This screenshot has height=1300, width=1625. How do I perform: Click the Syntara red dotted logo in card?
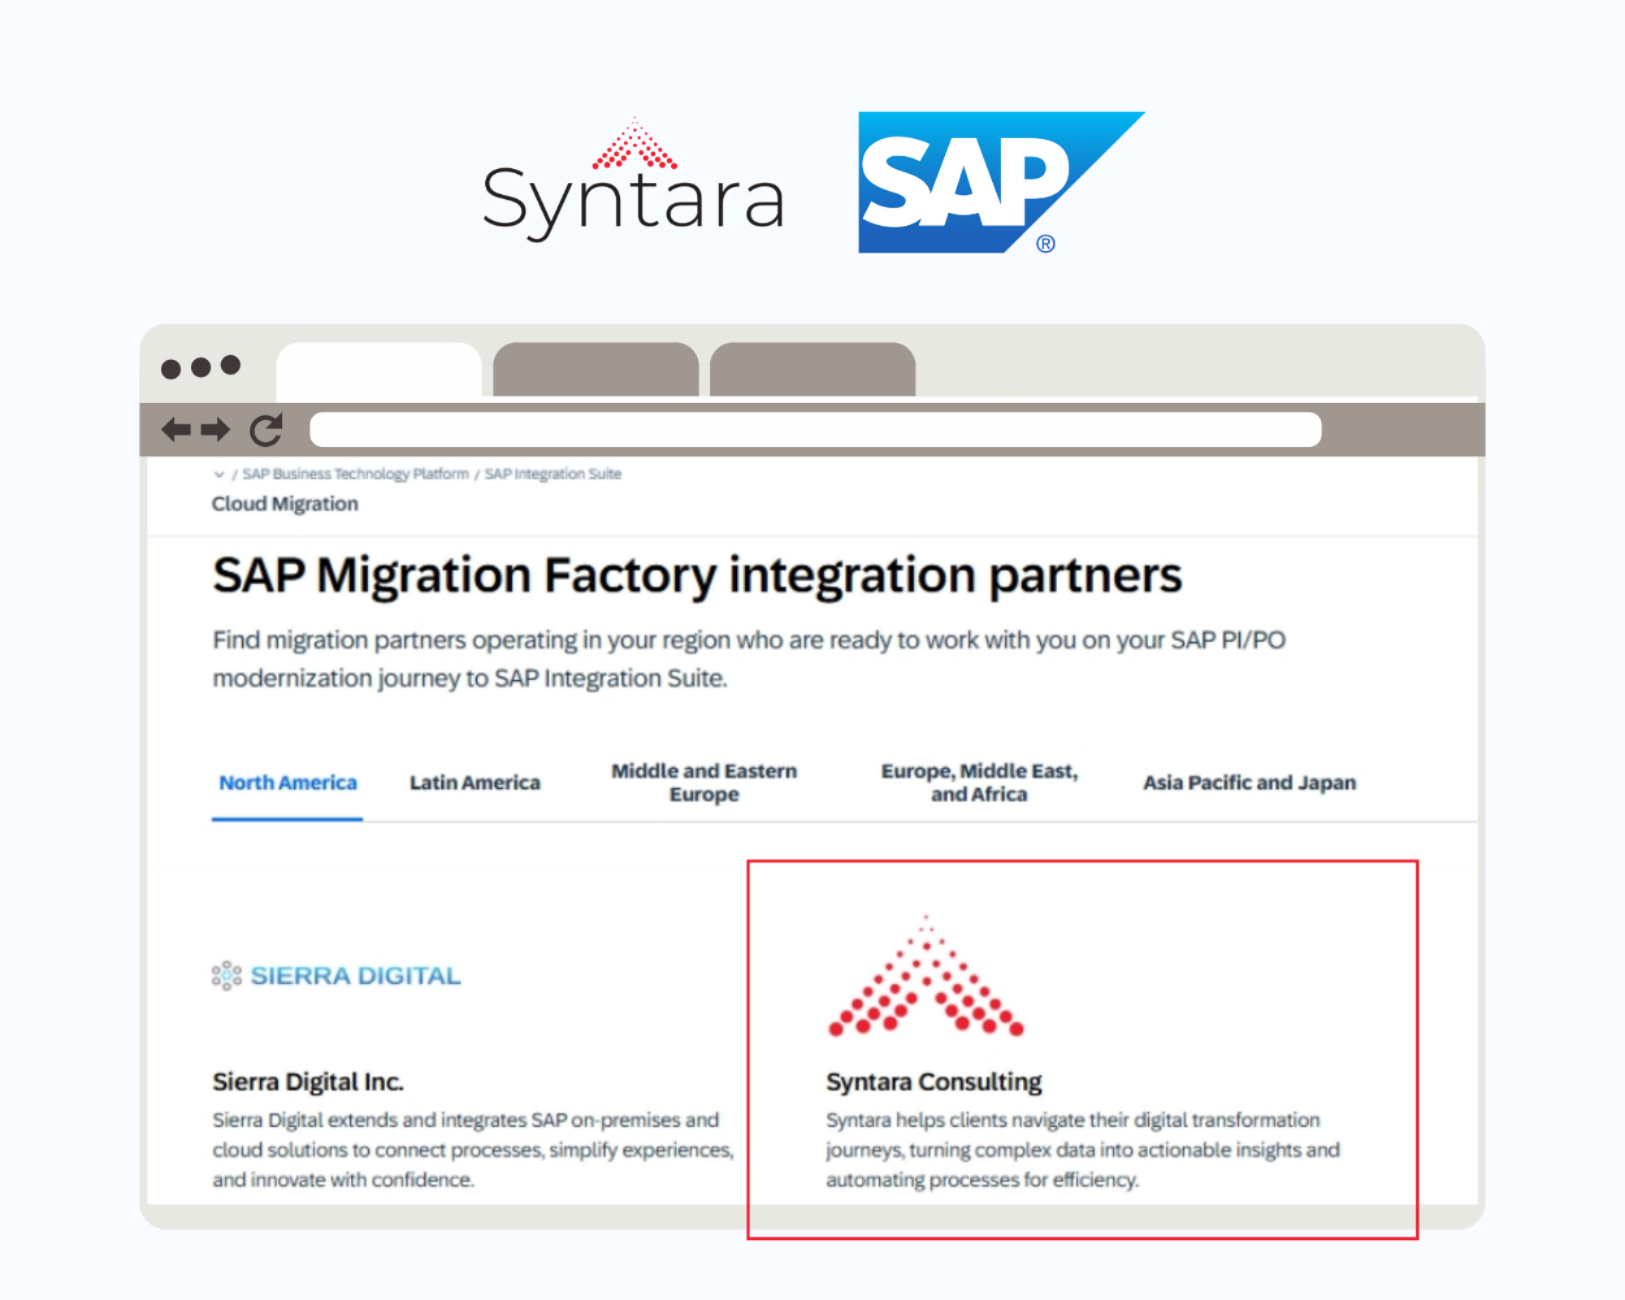(x=926, y=975)
